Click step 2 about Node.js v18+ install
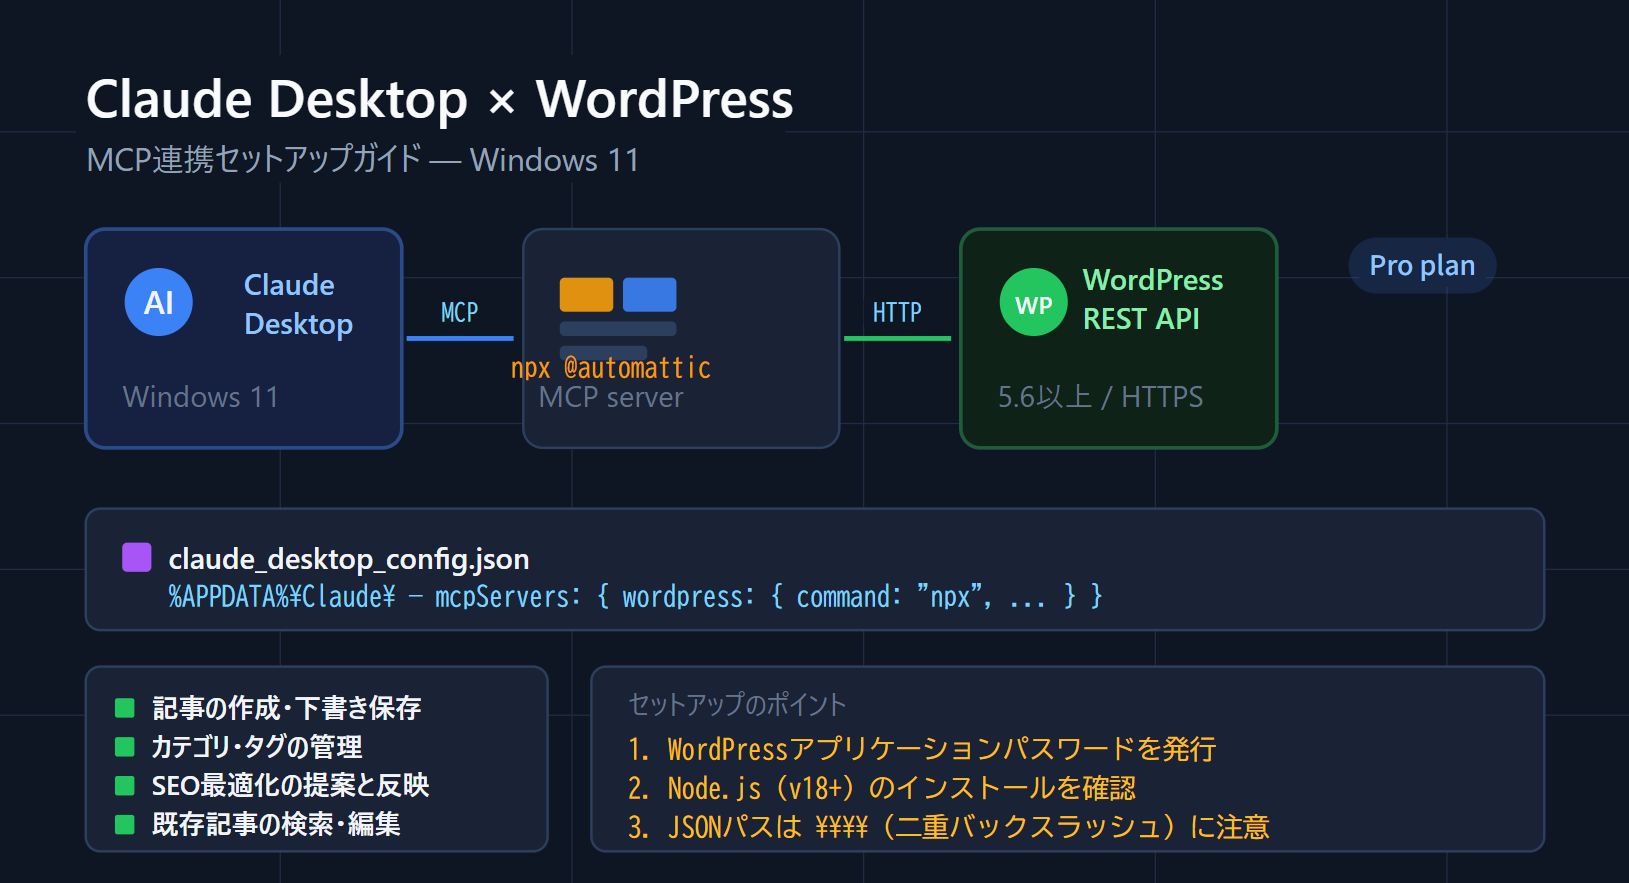The height and width of the screenshot is (883, 1629). click(881, 788)
